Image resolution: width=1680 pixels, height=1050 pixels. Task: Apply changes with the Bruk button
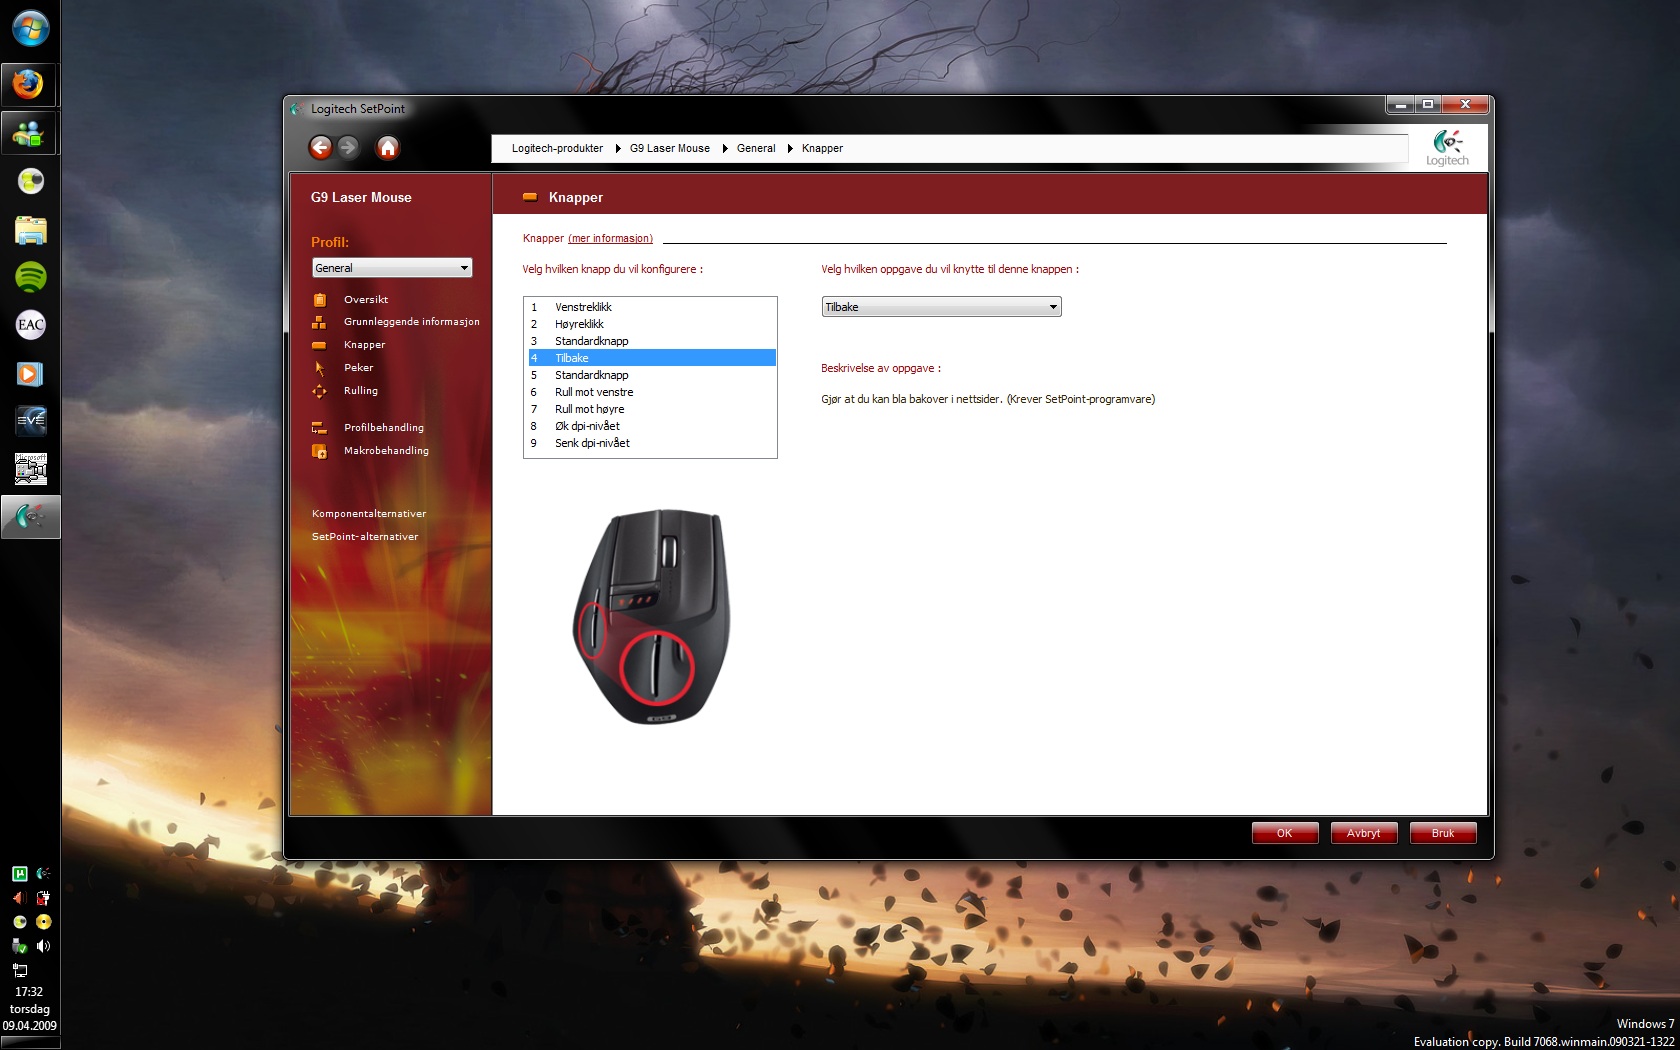pos(1443,833)
